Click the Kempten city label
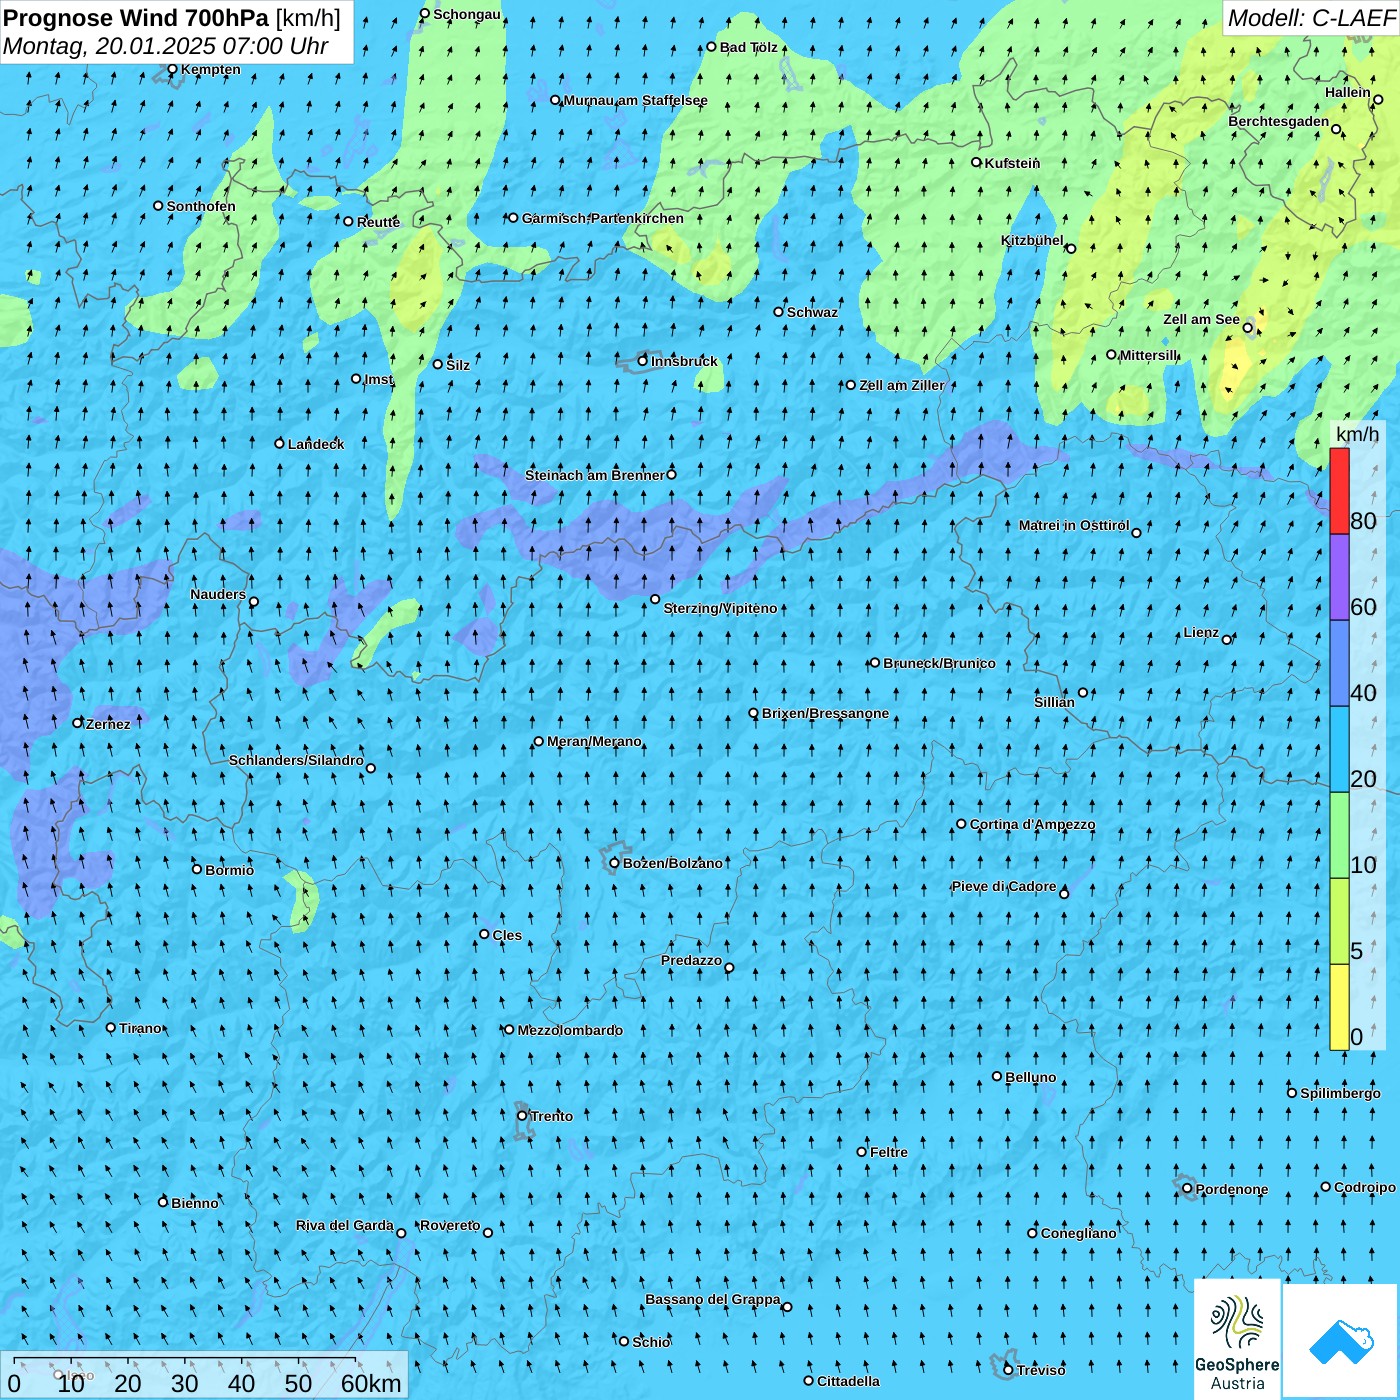1400x1400 pixels. pos(210,69)
